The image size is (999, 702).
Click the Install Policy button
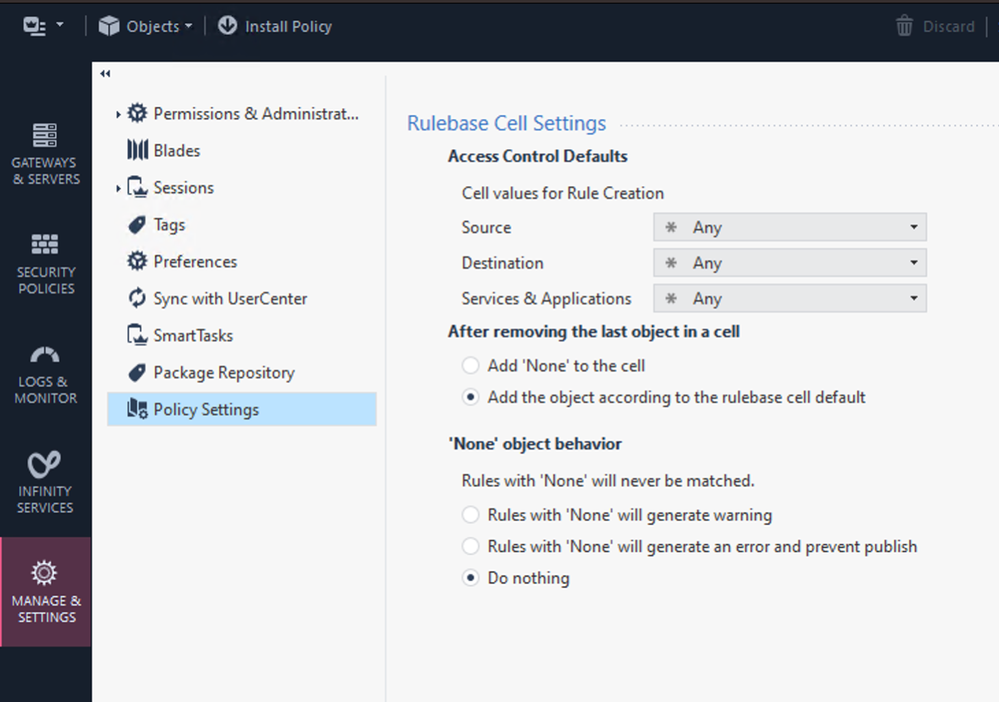coord(275,26)
